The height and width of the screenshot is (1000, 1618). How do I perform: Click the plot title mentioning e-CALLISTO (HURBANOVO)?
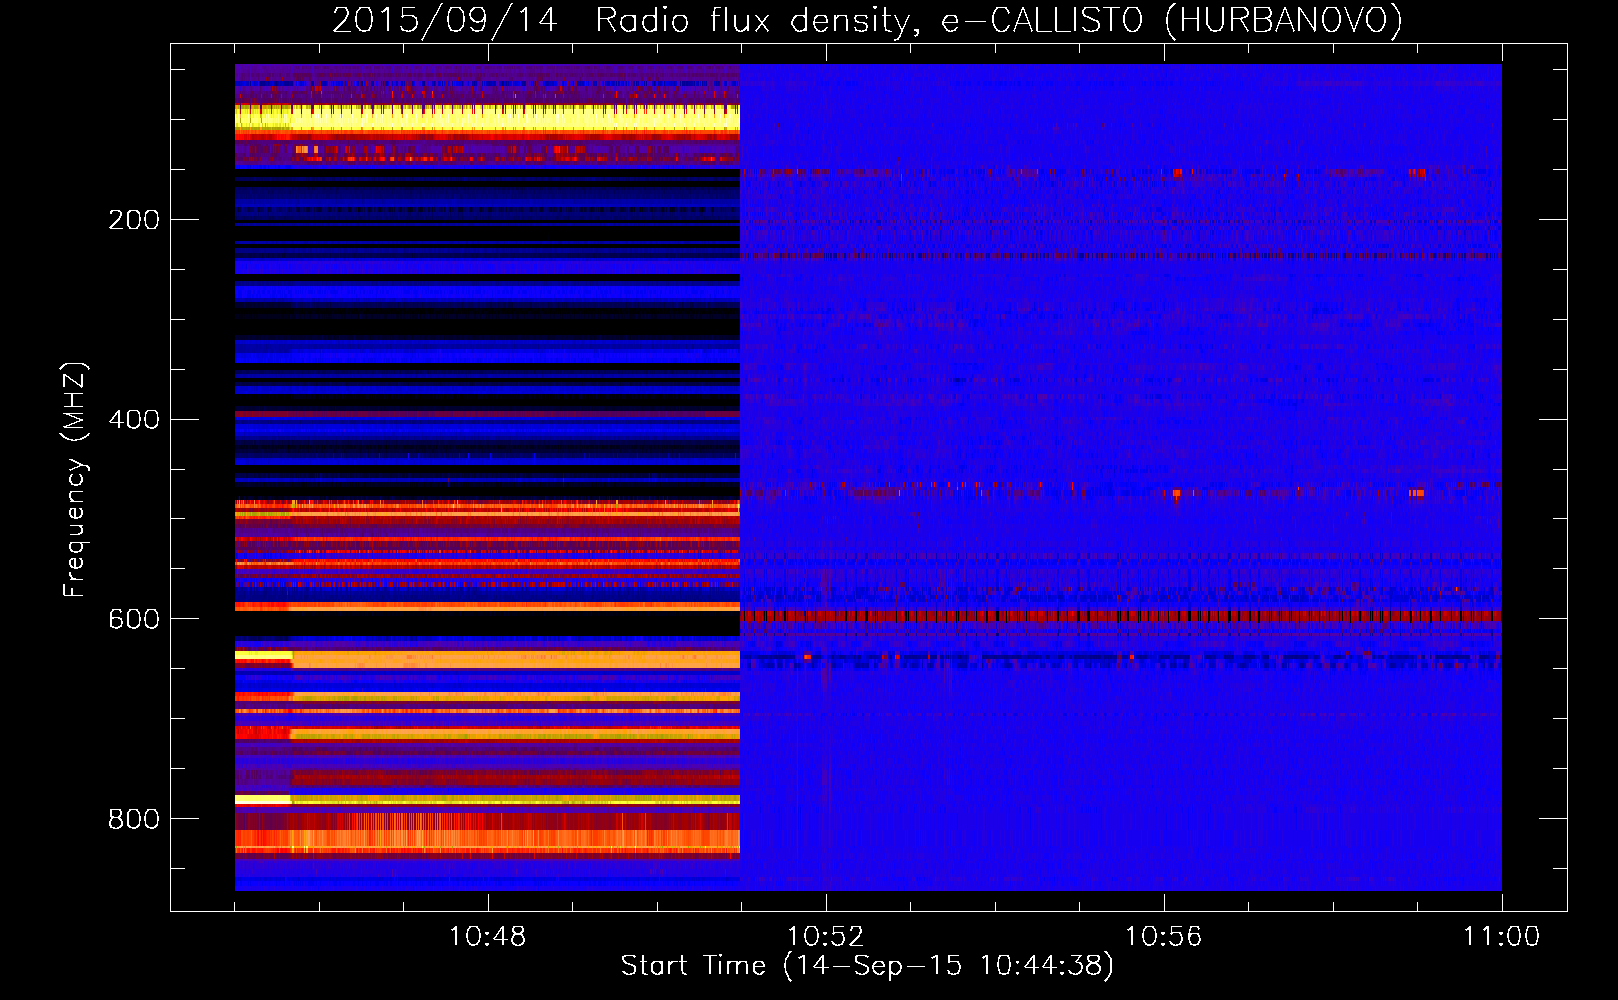[867, 21]
